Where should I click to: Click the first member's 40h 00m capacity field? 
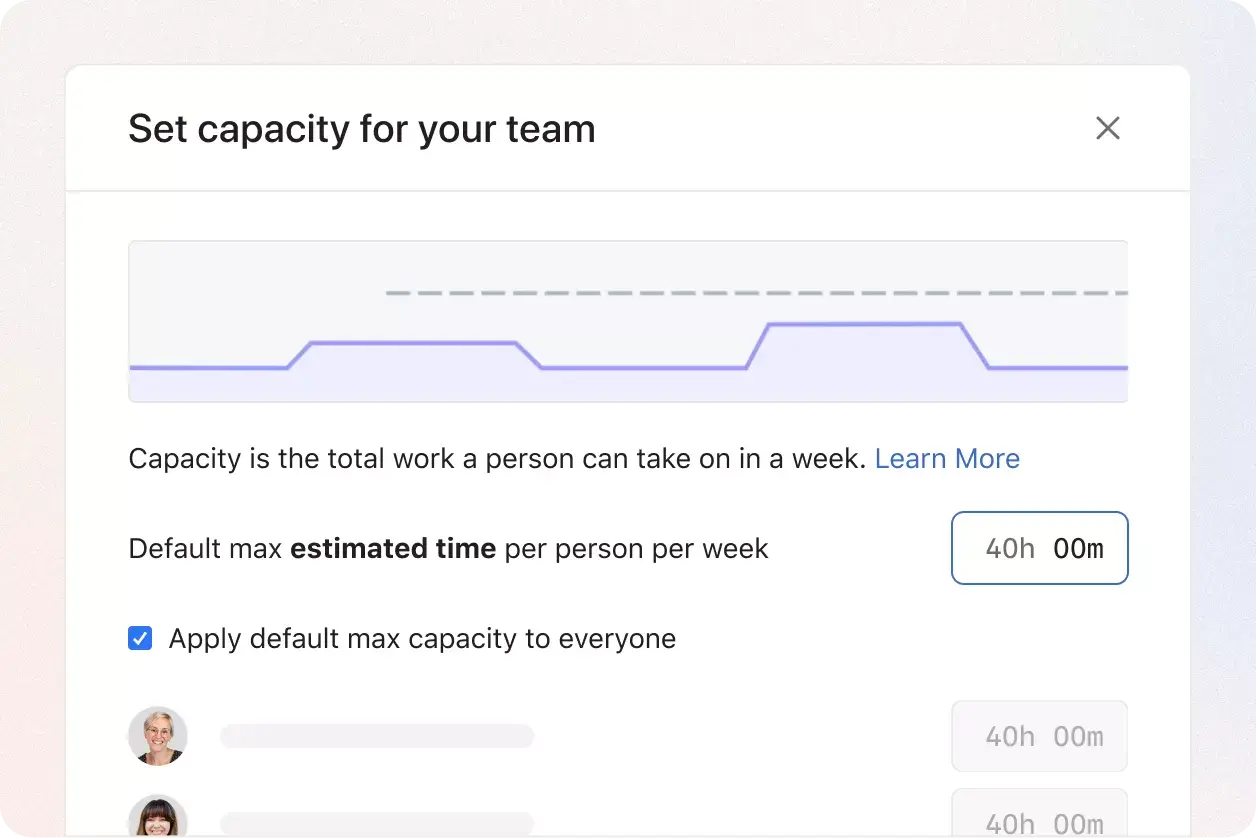1039,736
